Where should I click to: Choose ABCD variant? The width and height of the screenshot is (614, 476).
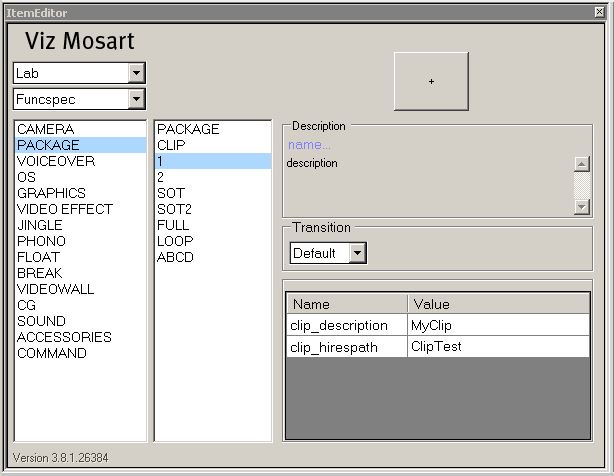click(x=175, y=257)
